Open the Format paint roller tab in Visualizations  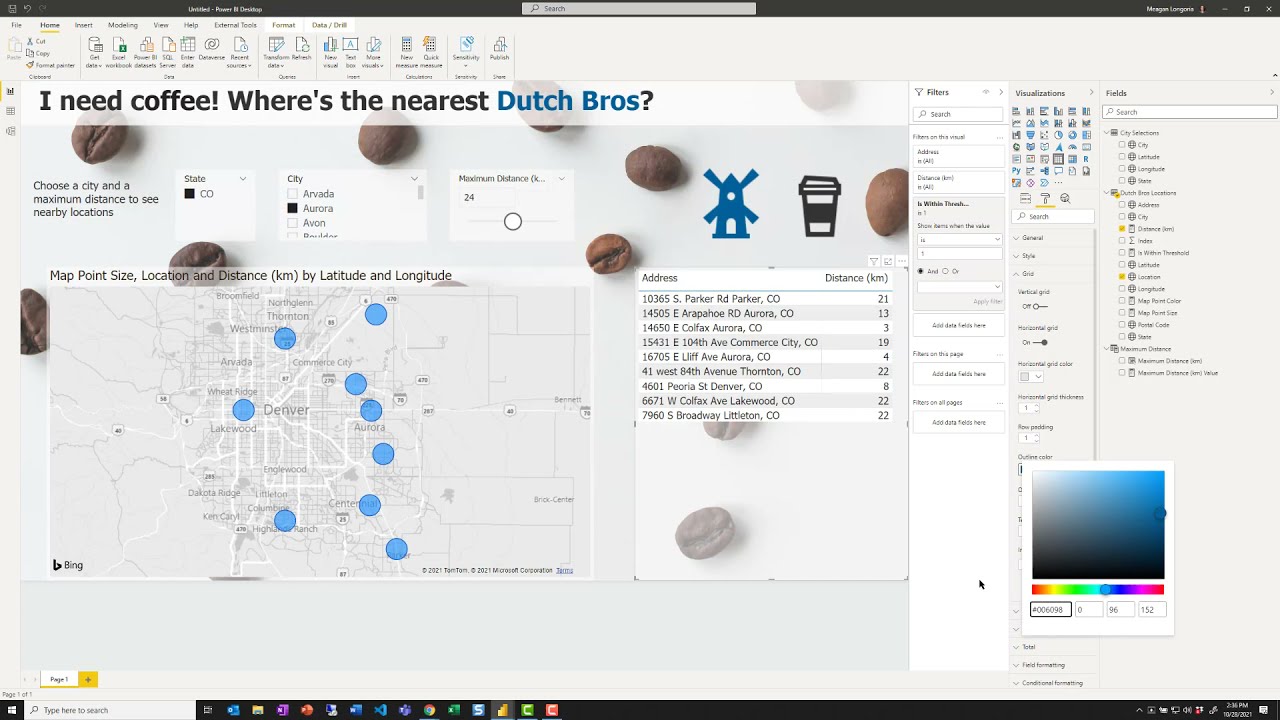[x=1046, y=199]
